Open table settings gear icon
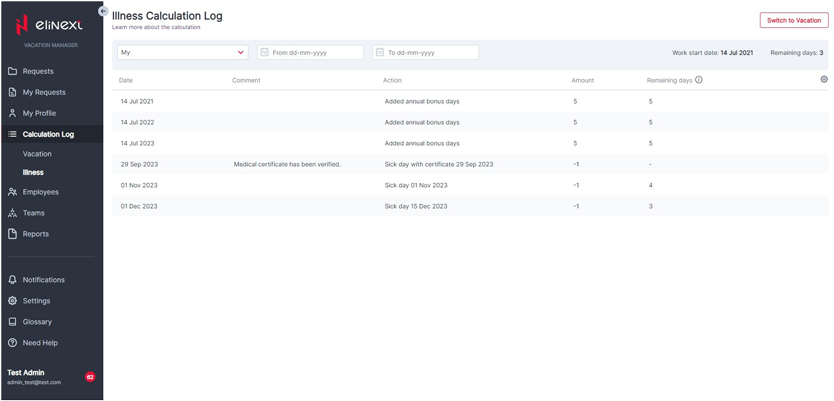The height and width of the screenshot is (401, 834). [824, 79]
